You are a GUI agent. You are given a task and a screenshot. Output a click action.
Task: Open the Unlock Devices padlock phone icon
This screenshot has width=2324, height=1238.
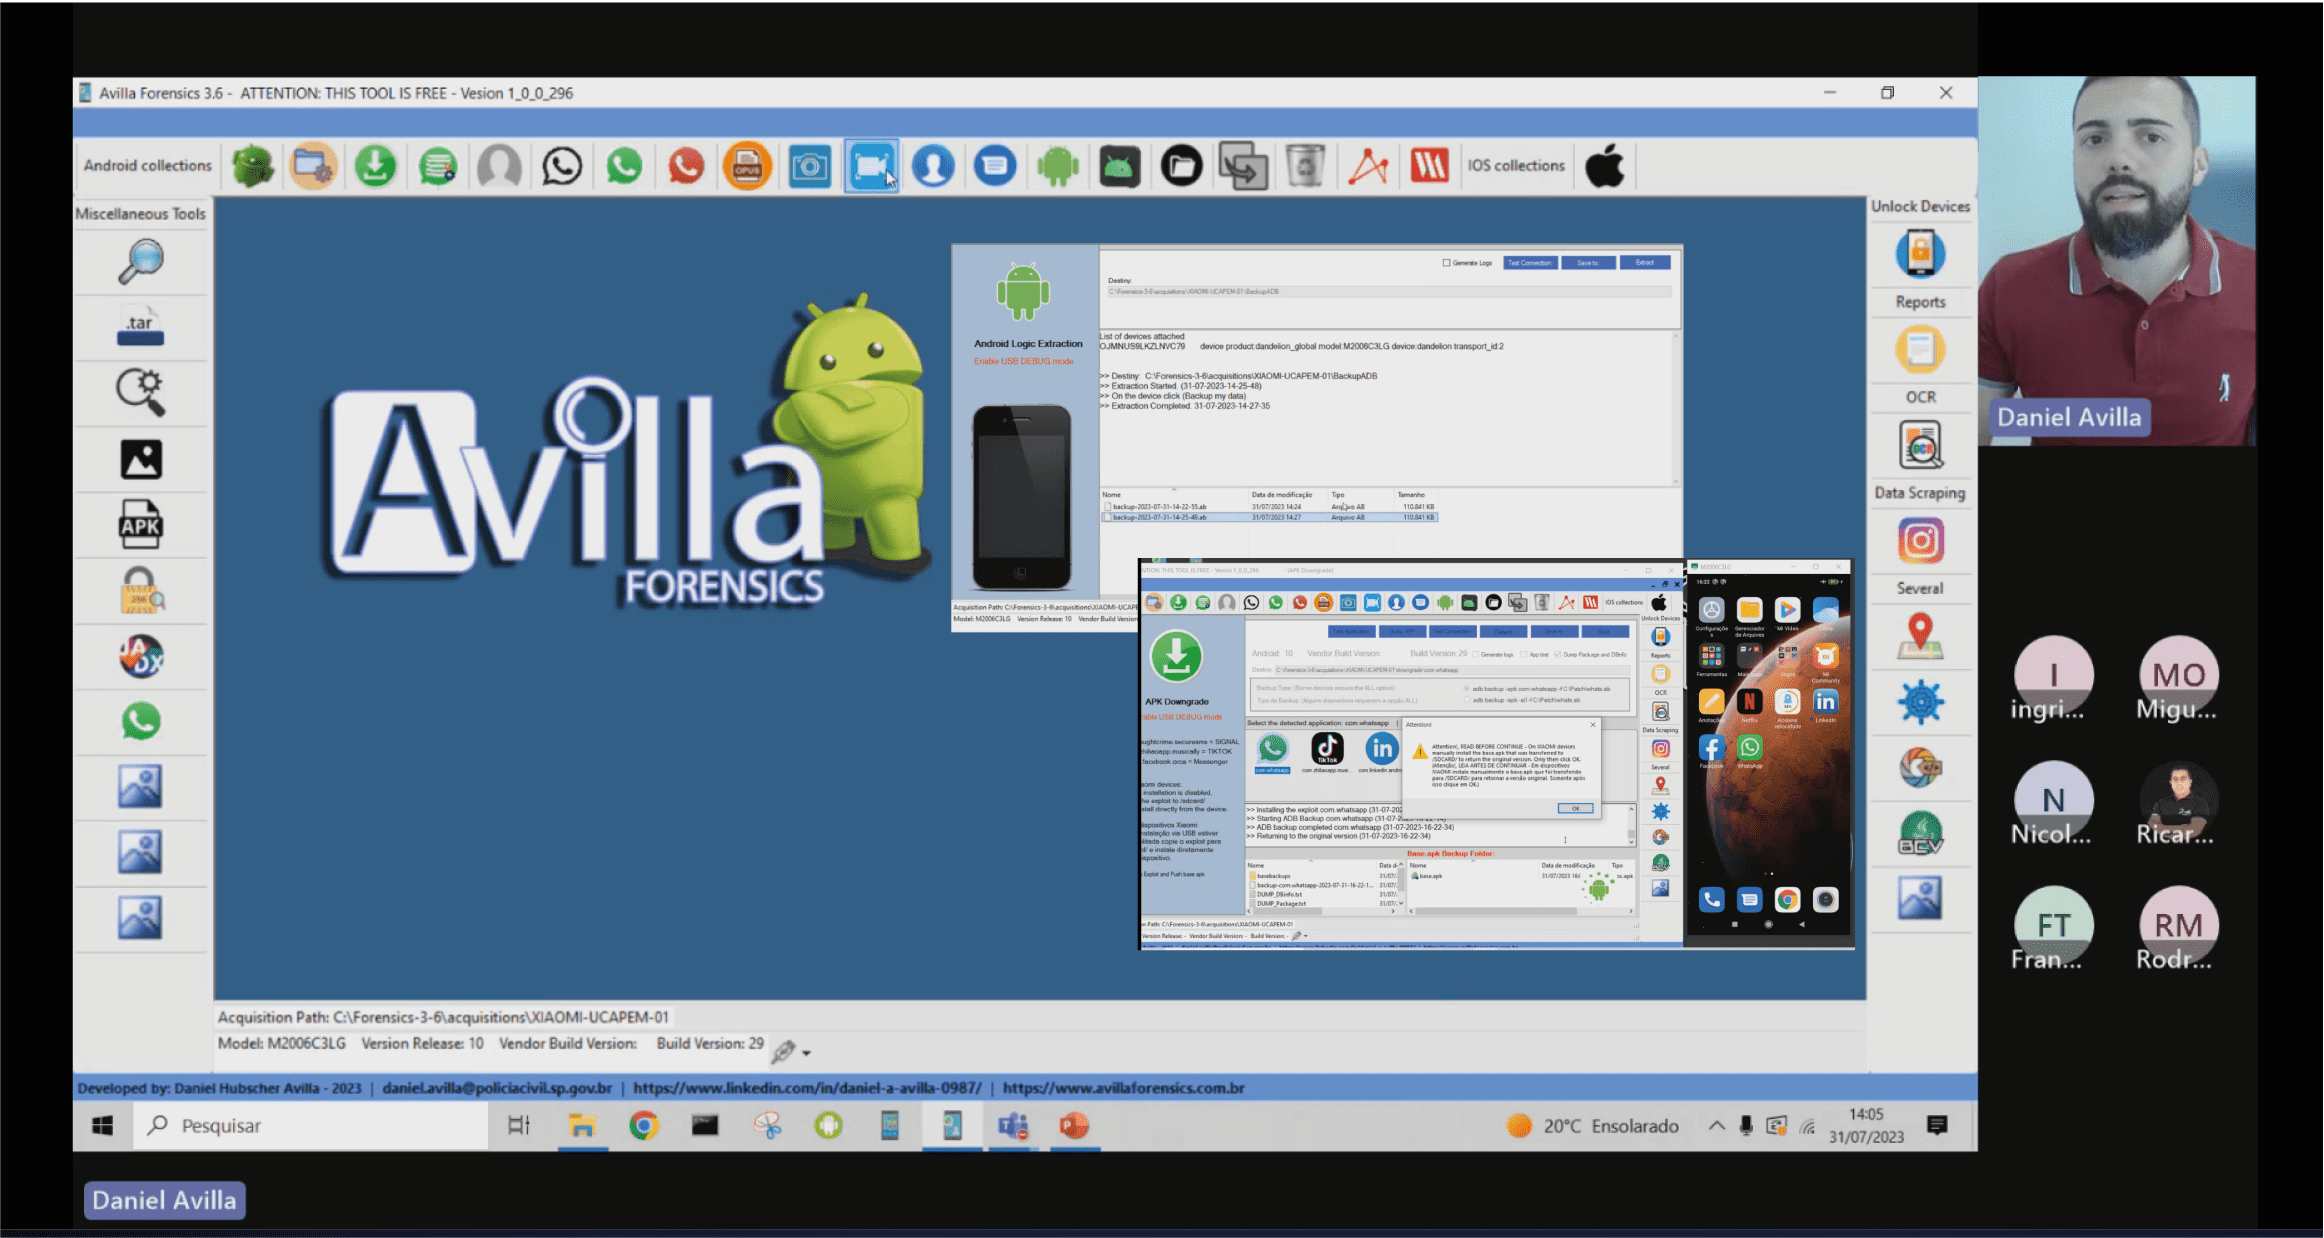(x=1920, y=253)
